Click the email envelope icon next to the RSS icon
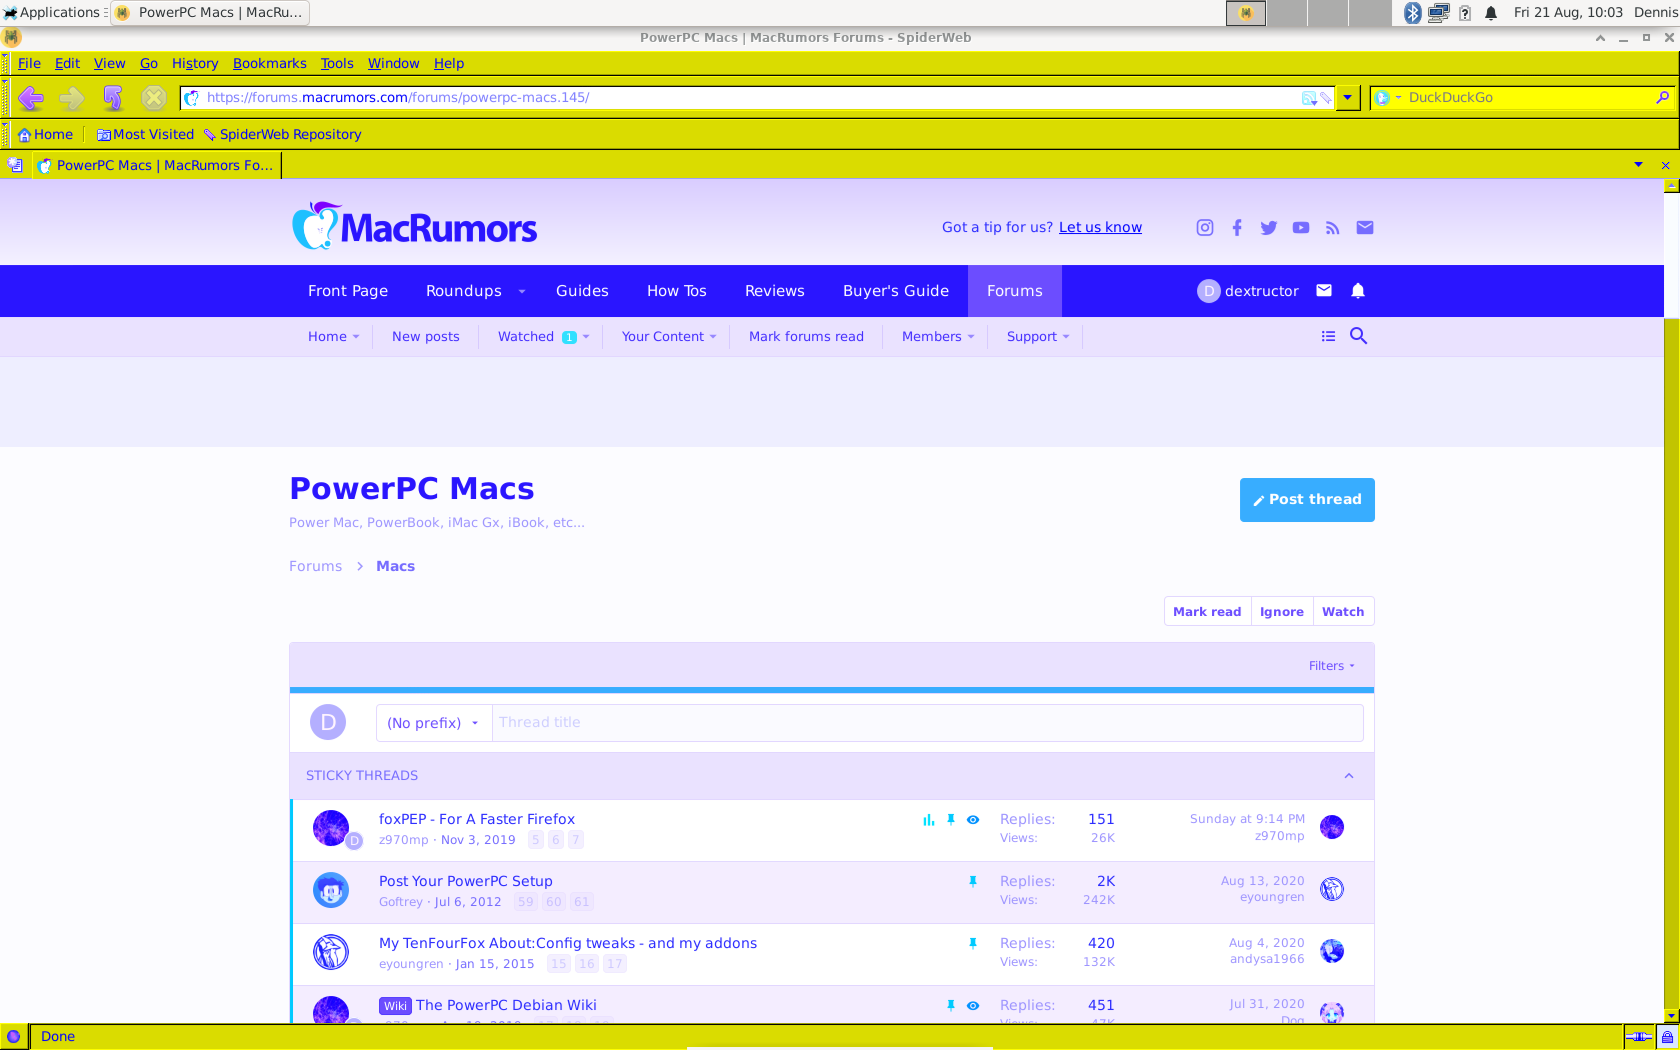Screen dimensions: 1680x1050 click(1365, 228)
